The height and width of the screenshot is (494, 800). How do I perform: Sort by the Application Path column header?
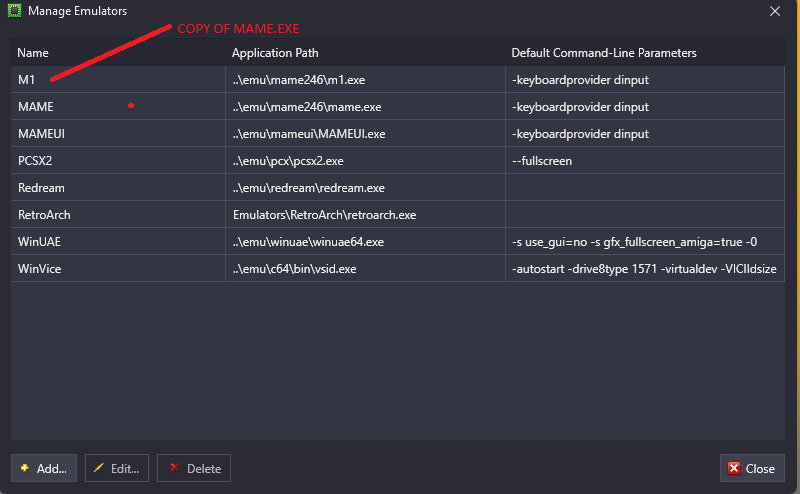365,53
